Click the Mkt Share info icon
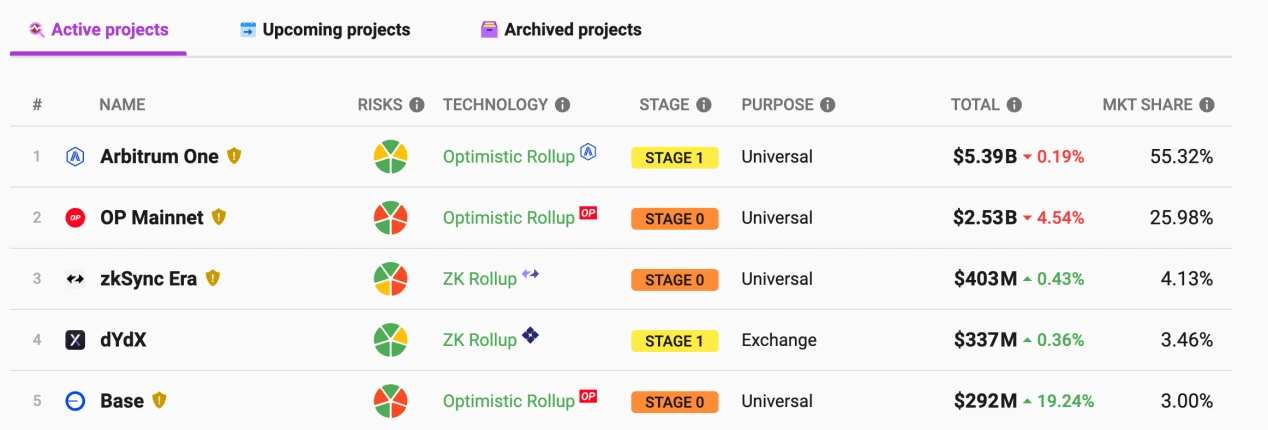This screenshot has height=430, width=1268. click(1207, 105)
